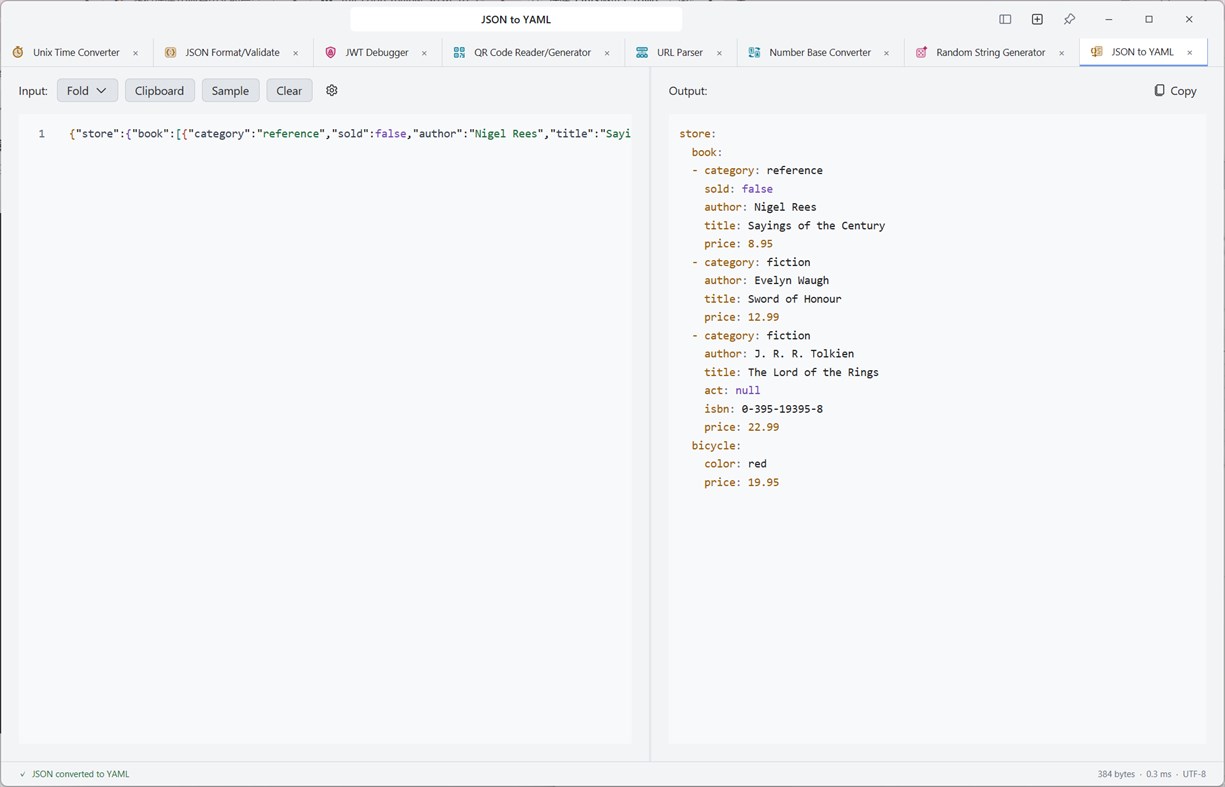The image size is (1225, 787).
Task: Switch to the JWT Debugger tab
Action: 377,52
